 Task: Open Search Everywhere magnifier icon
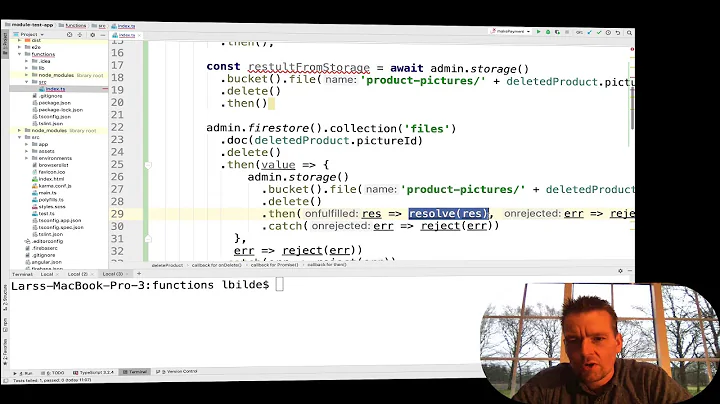click(630, 33)
